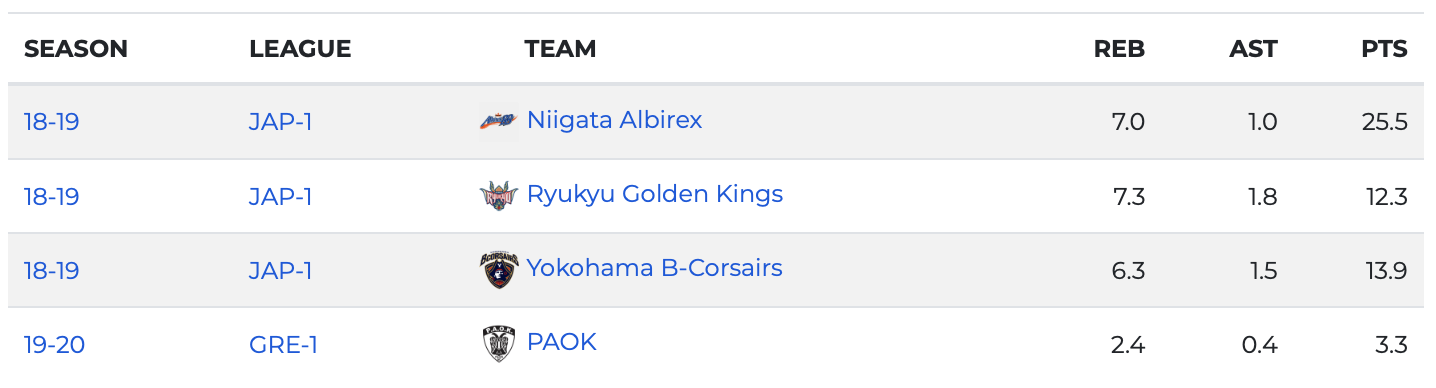Click the SEASON column header
The image size is (1436, 388).
pyautogui.click(x=76, y=49)
